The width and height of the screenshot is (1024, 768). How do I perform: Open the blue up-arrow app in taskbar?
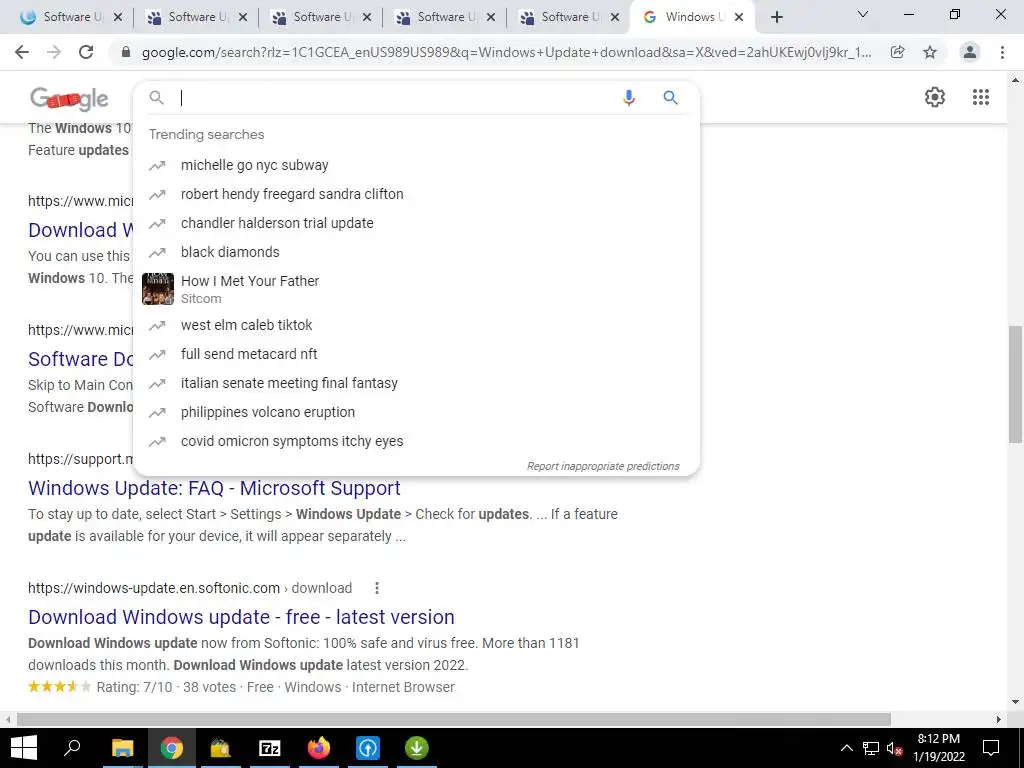click(x=368, y=748)
